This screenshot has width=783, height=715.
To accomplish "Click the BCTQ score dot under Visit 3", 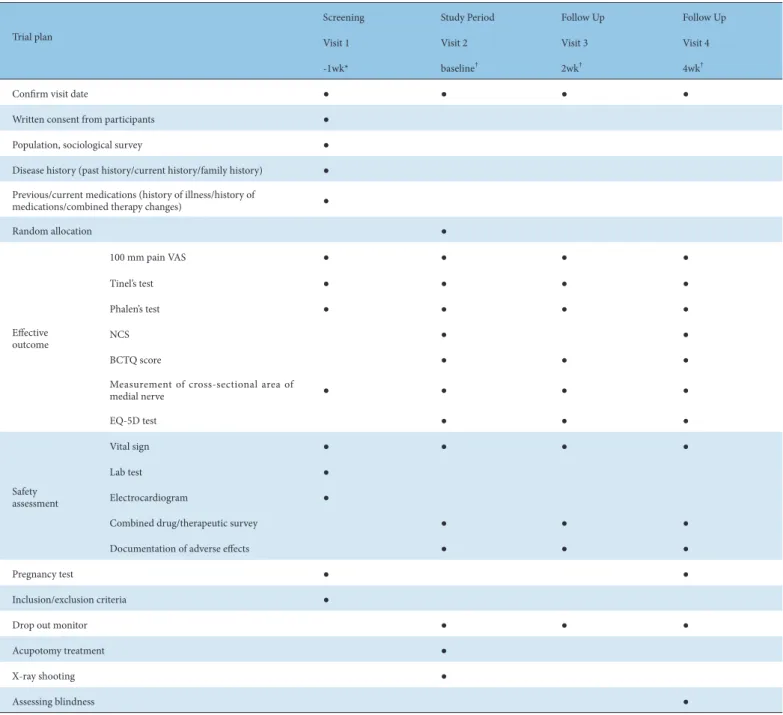I will point(564,360).
